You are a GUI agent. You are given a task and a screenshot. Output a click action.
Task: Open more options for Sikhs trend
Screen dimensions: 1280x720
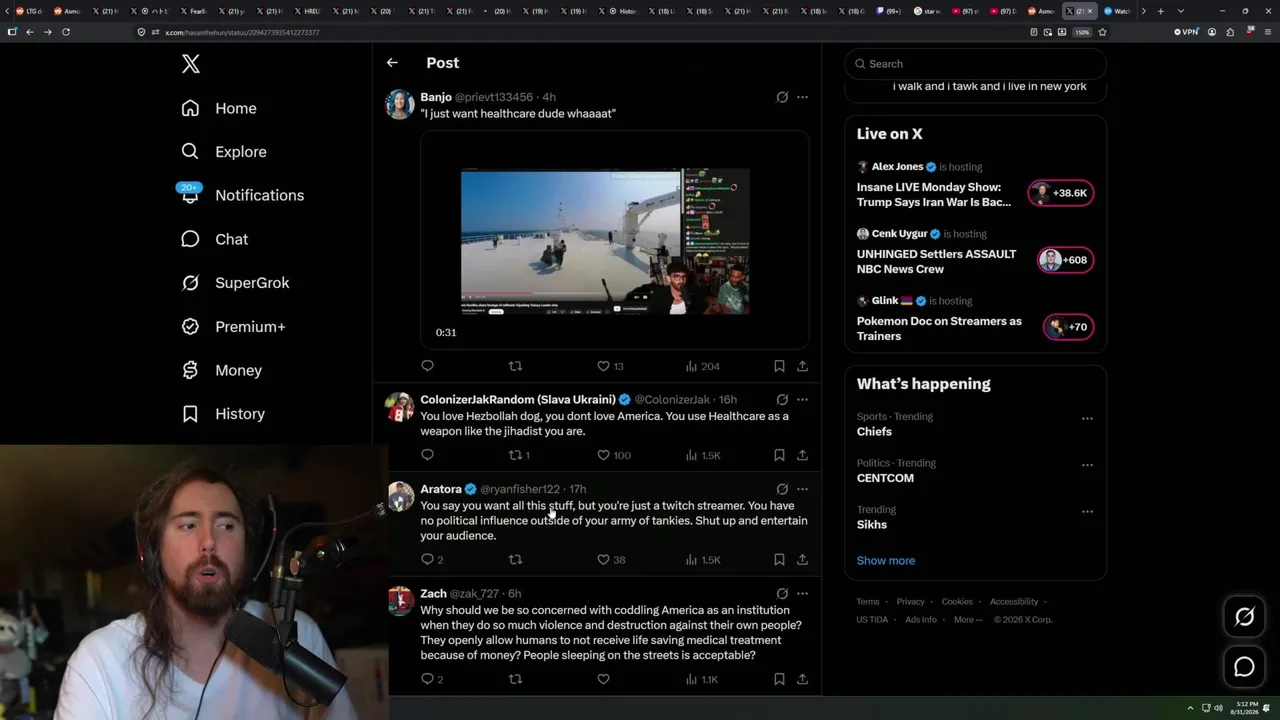[1087, 511]
